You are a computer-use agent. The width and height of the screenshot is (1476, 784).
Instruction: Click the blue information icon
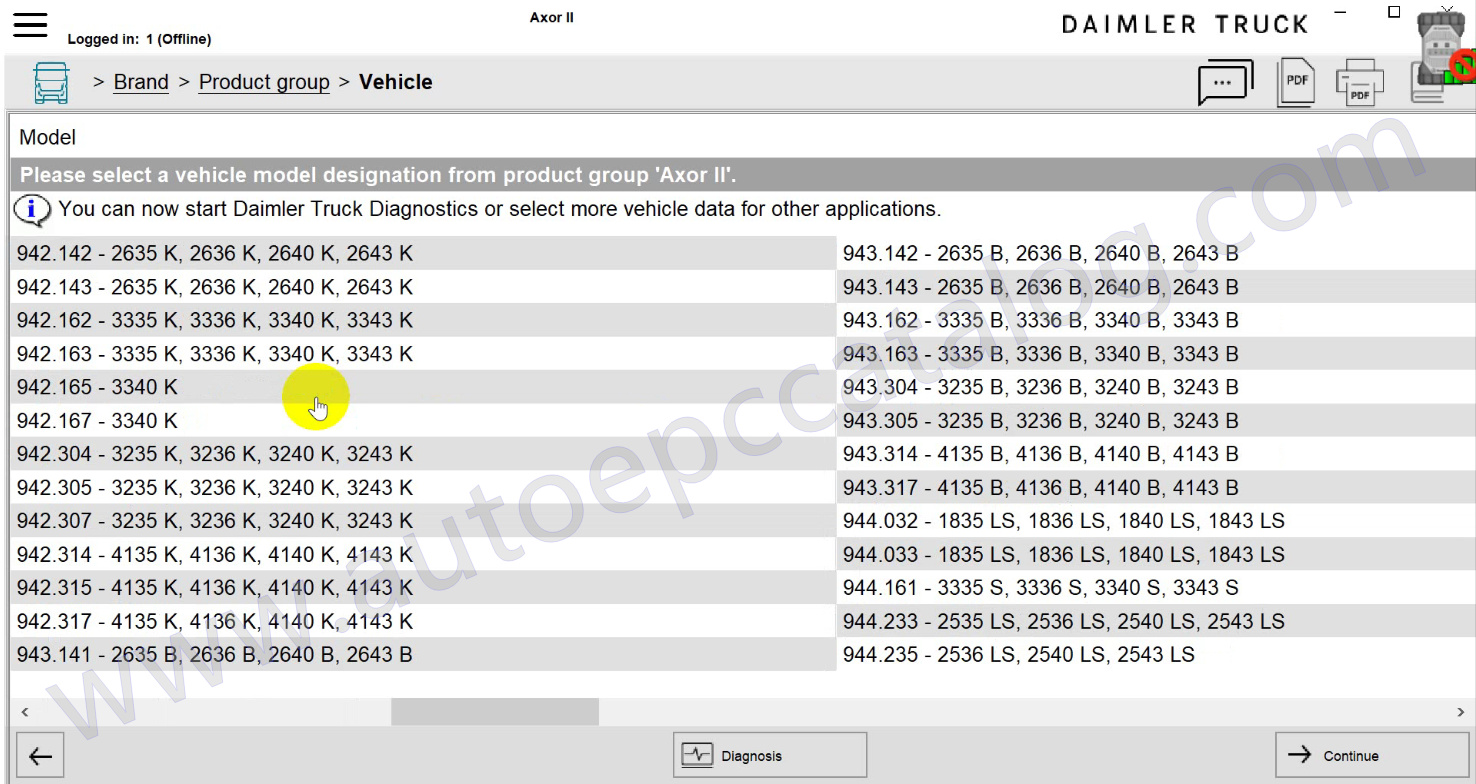click(32, 210)
